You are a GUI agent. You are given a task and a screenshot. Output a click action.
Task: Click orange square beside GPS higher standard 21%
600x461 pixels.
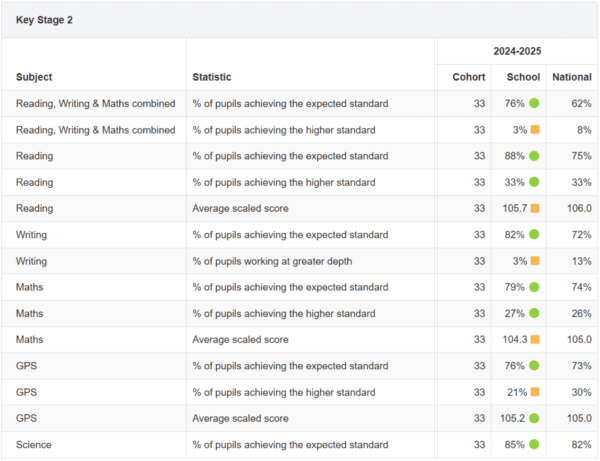[535, 393]
